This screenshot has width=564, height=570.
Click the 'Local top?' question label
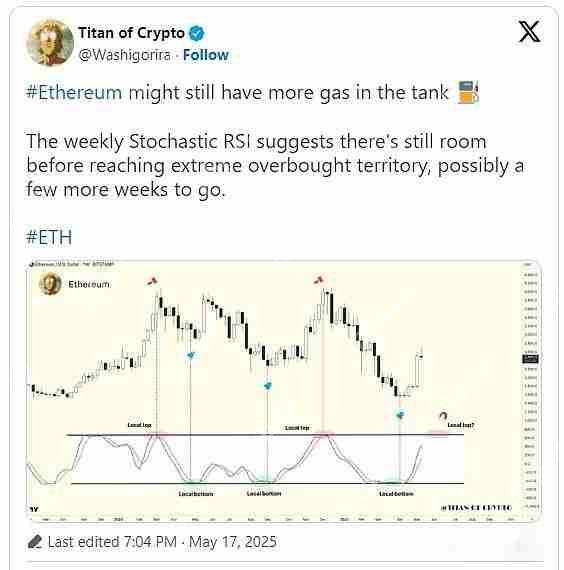click(x=461, y=425)
